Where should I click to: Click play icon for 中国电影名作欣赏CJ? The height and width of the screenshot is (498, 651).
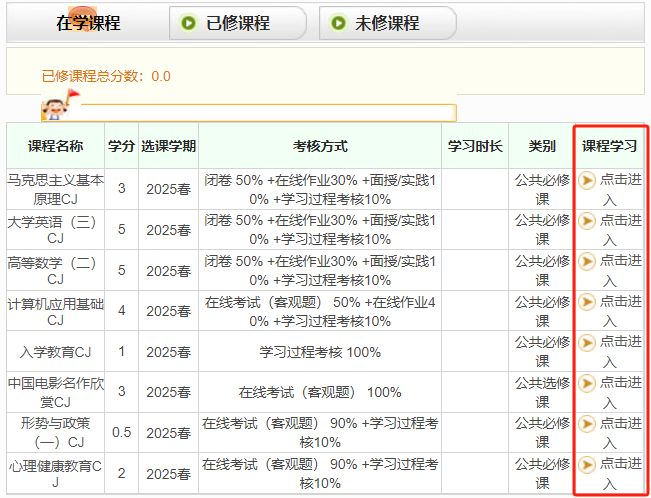coord(587,383)
